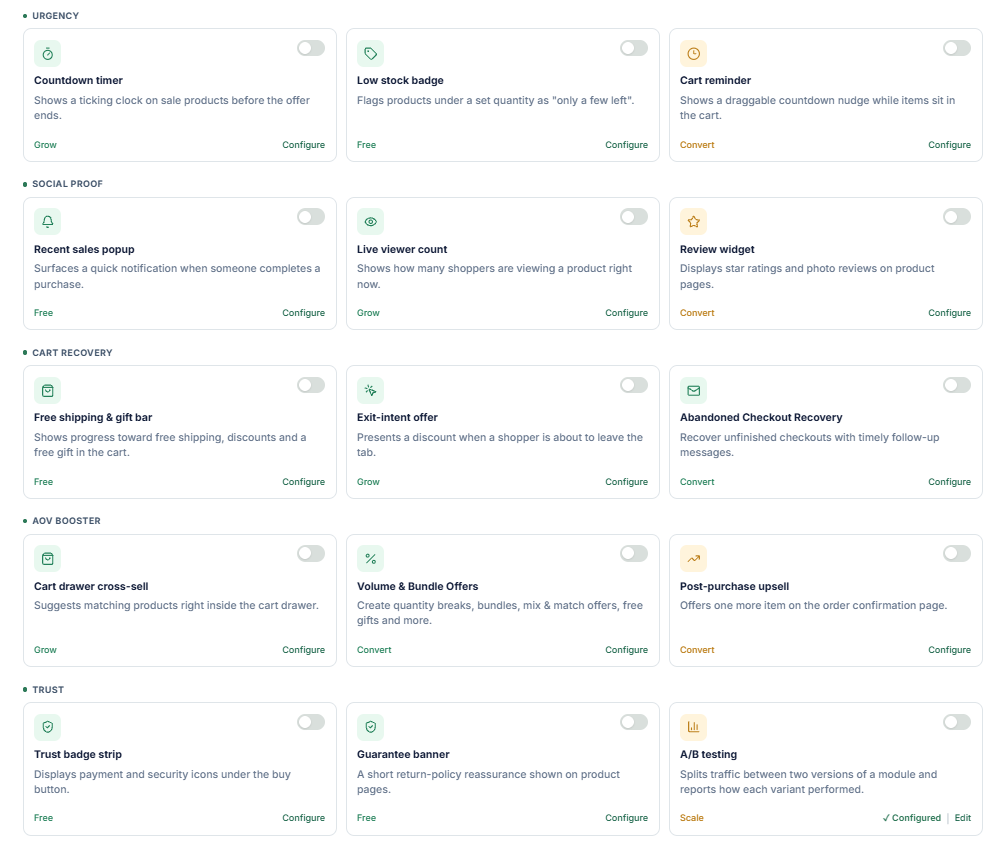Enable Free shipping & gift bar toggle
Image resolution: width=1008 pixels, height=855 pixels.
(x=311, y=385)
